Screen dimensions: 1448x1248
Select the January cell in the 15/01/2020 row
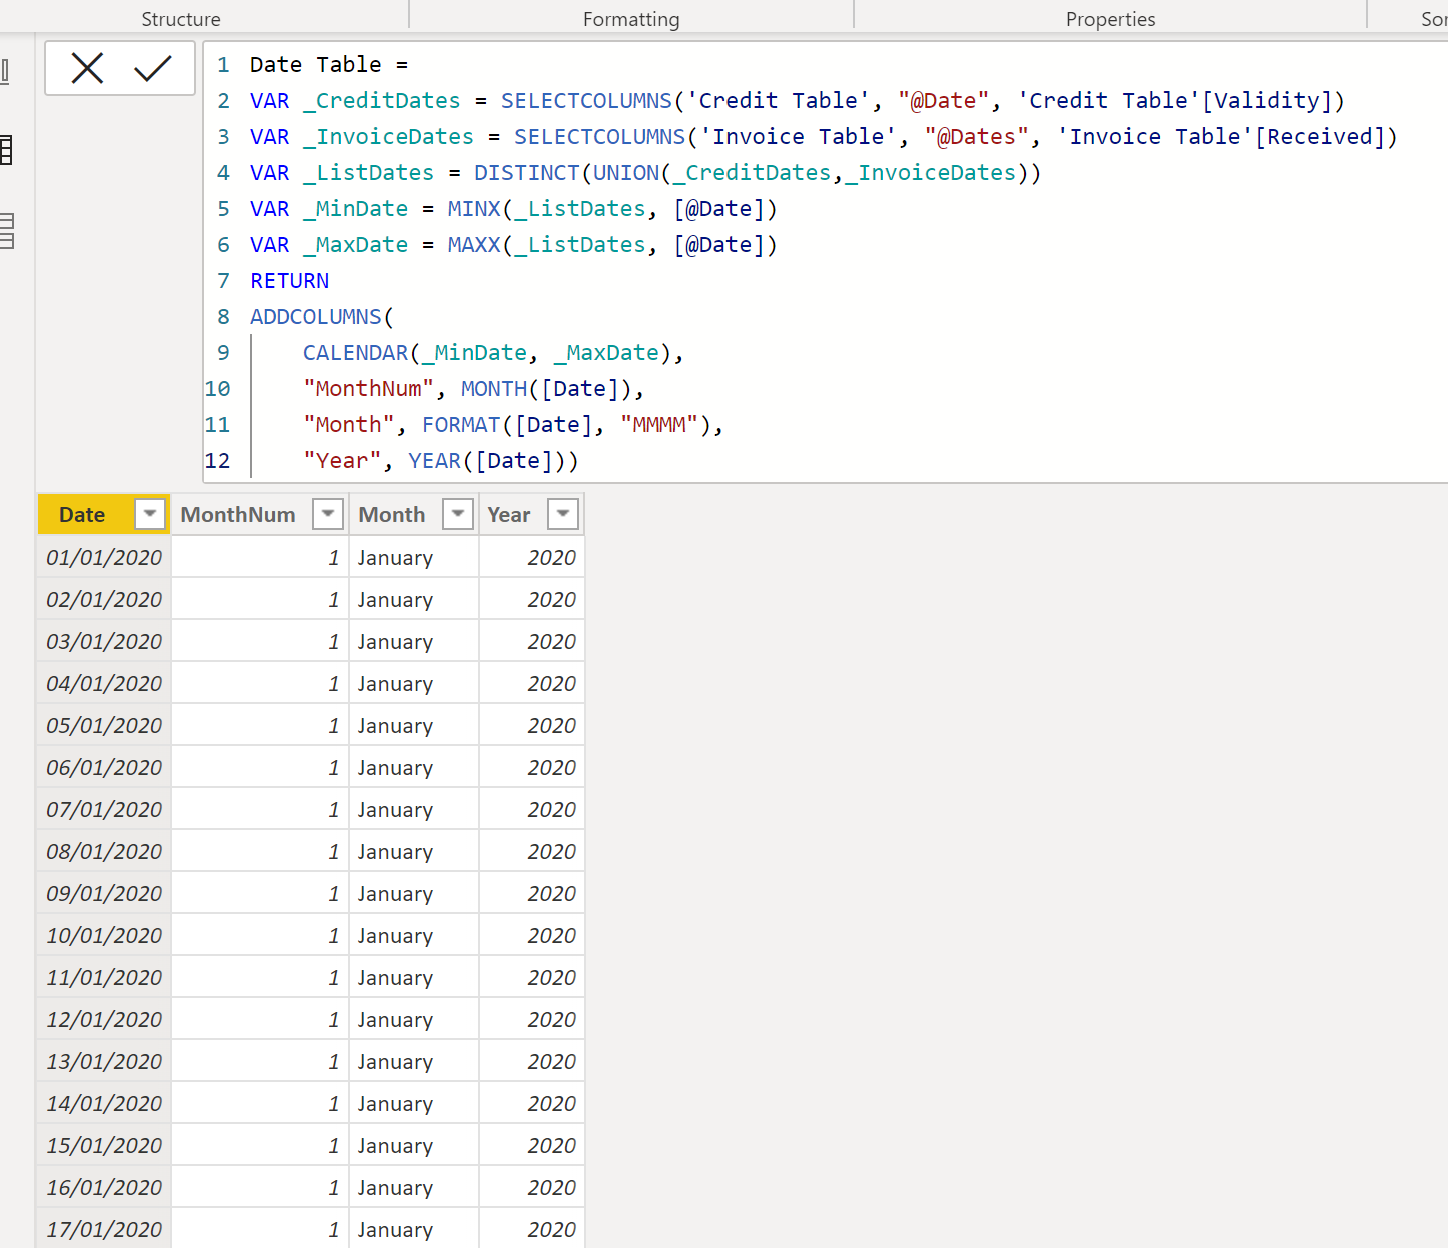tap(414, 1145)
